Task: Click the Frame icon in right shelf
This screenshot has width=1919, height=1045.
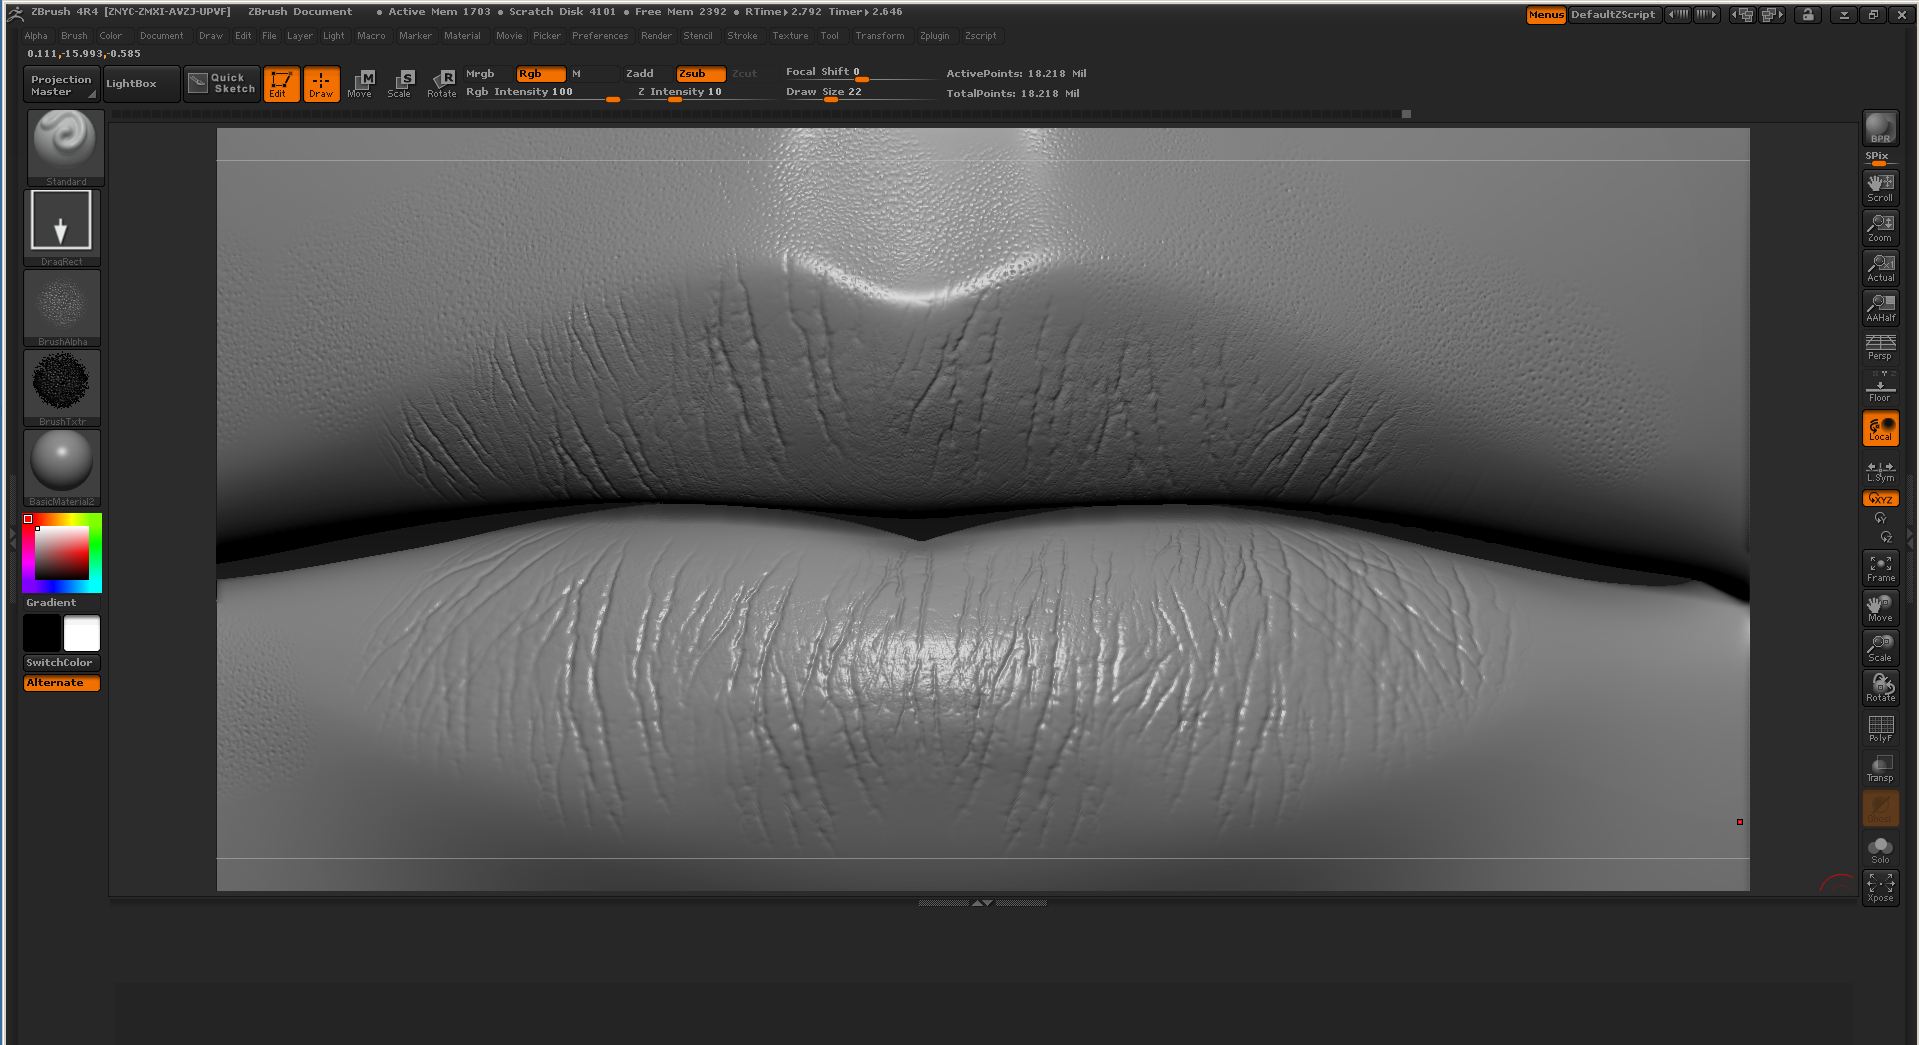Action: tap(1880, 568)
